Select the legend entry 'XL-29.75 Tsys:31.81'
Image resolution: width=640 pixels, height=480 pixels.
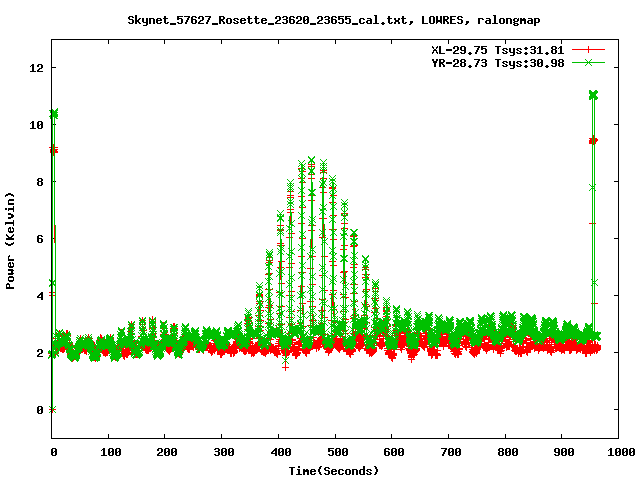click(498, 50)
